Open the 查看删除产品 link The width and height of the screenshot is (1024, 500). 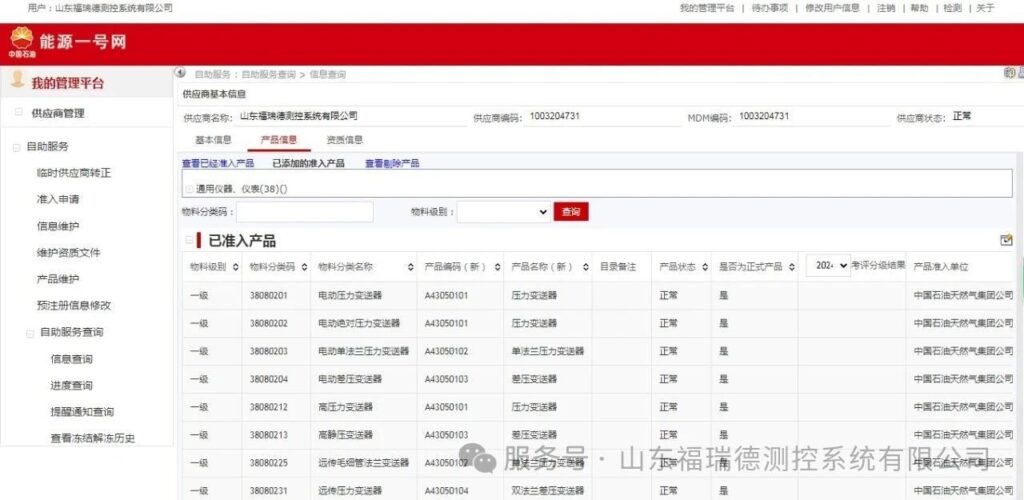pos(392,164)
